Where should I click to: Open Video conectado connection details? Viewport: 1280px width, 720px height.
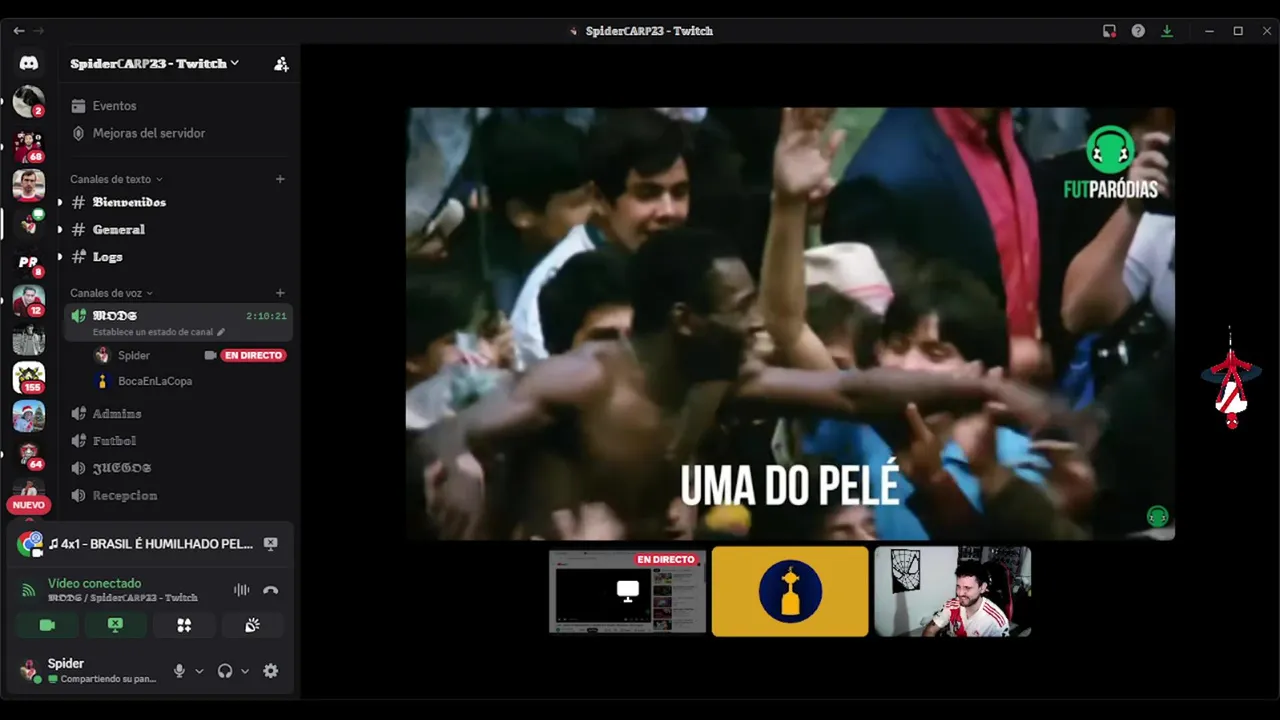click(x=94, y=583)
